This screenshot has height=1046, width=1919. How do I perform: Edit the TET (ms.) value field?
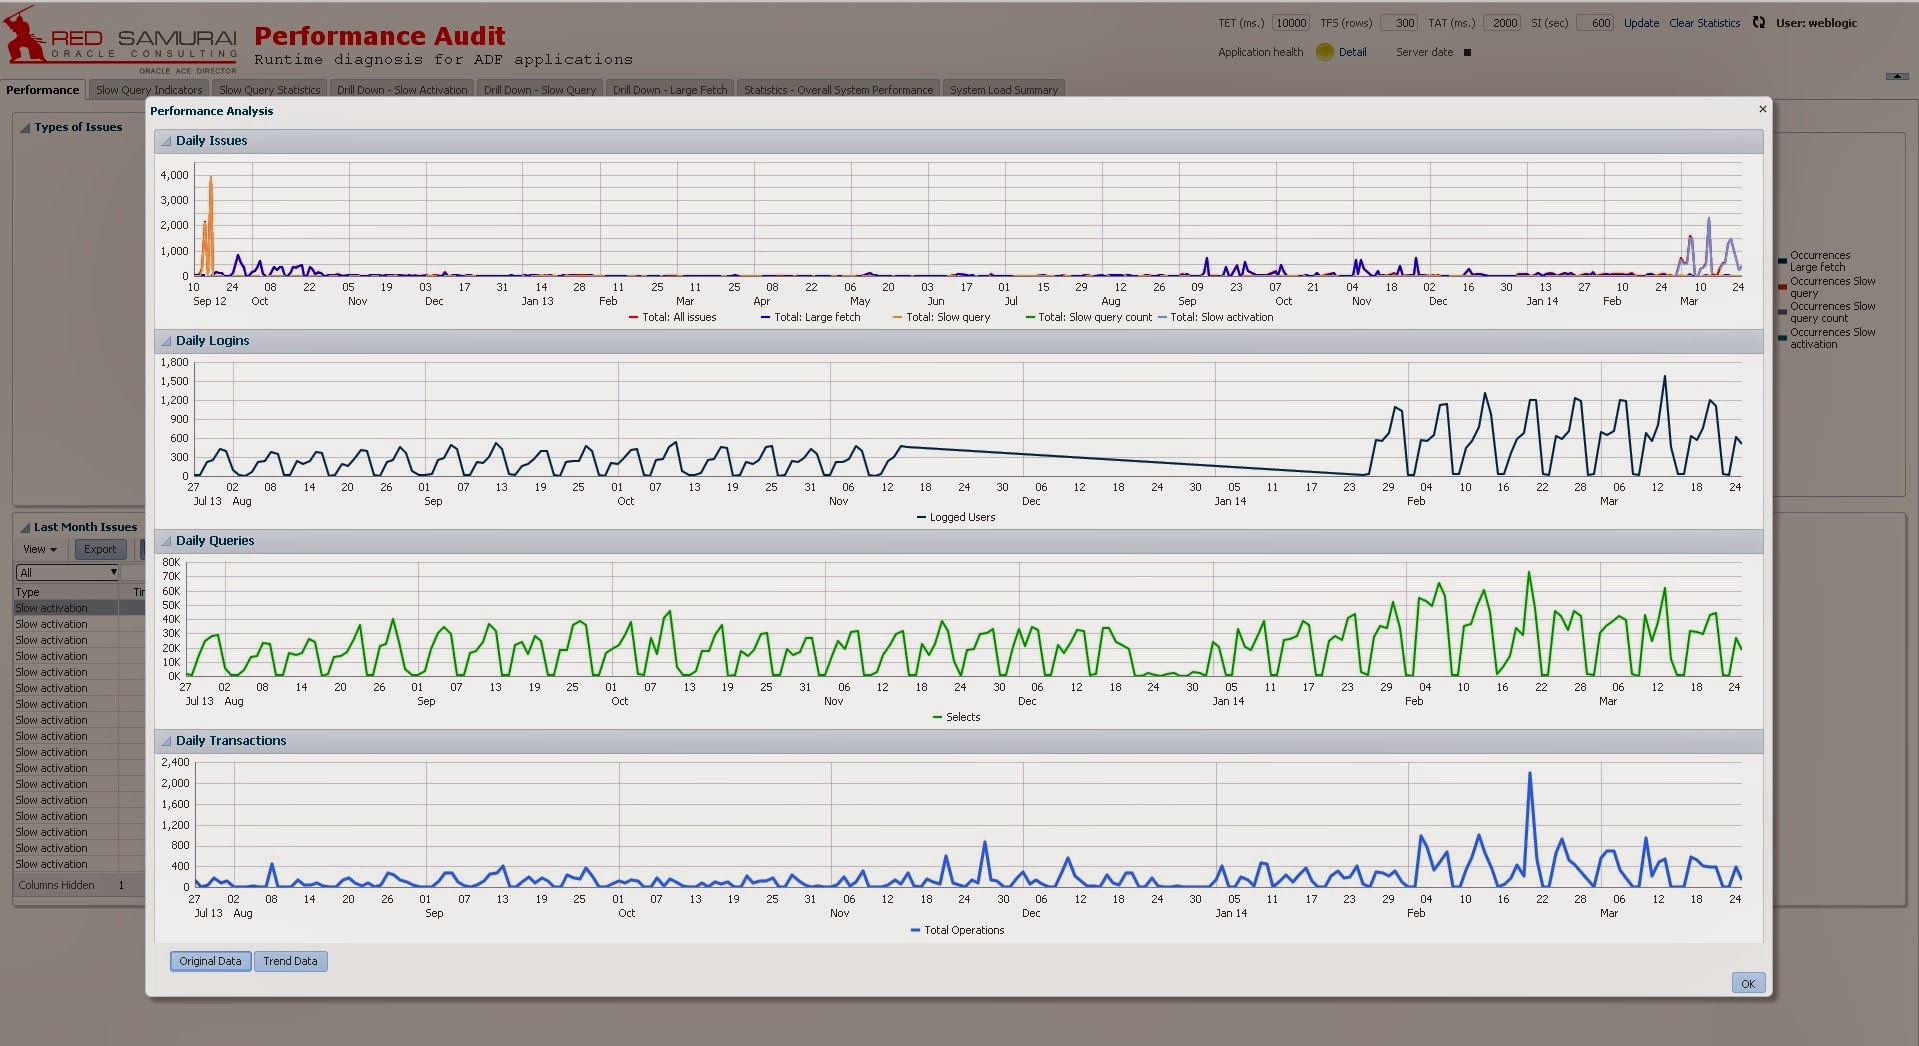point(1291,23)
